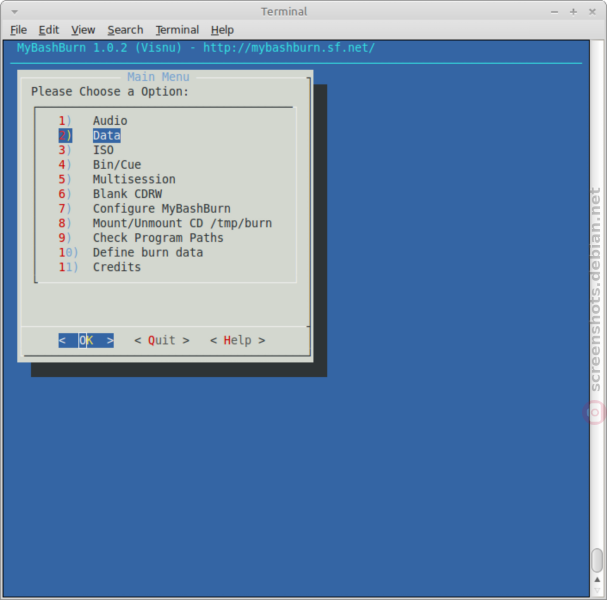
Task: Click the scrollbar down arrow
Action: pos(597,590)
